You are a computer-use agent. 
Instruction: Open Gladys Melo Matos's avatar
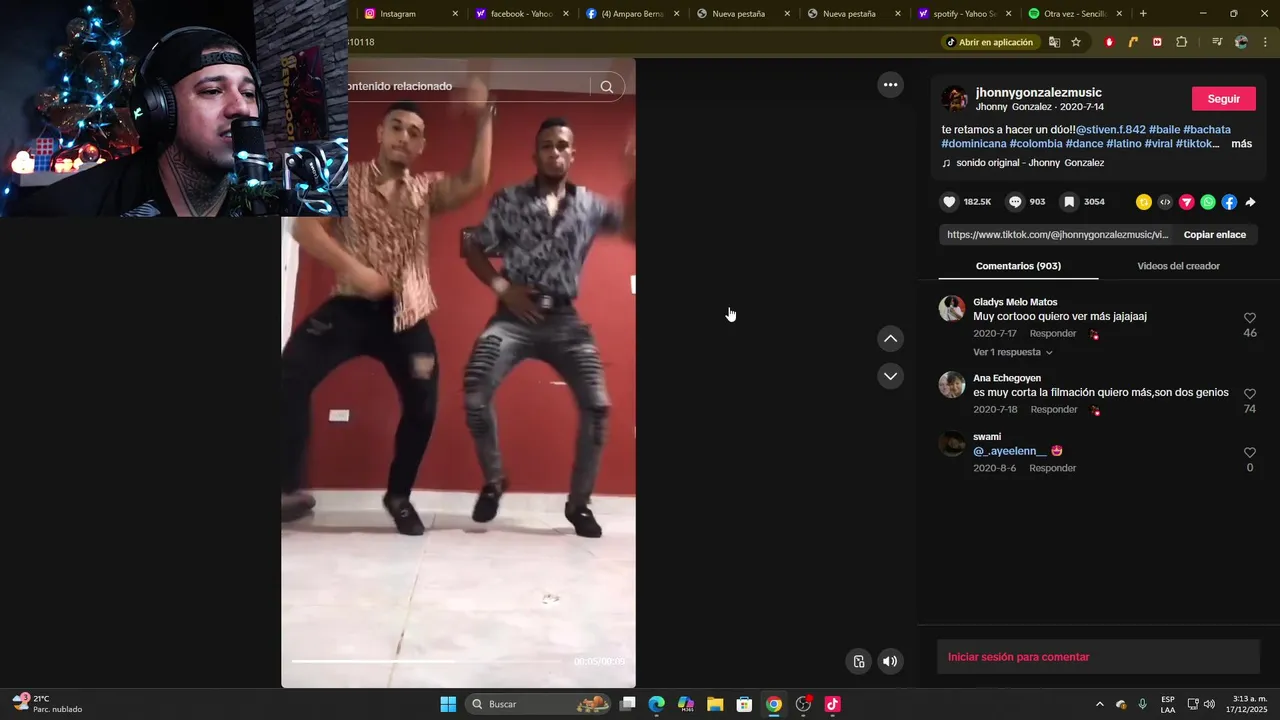952,308
